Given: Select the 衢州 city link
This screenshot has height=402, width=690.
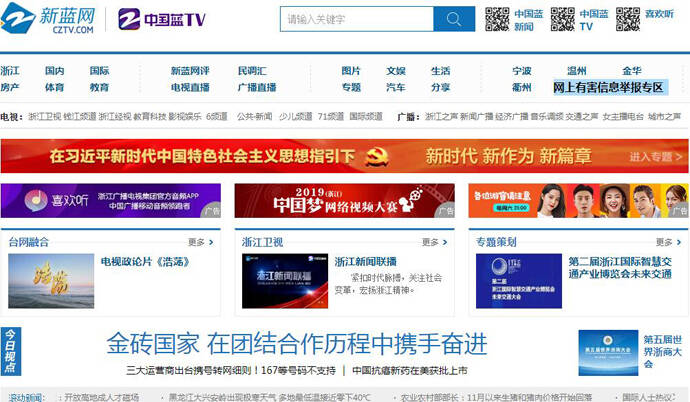Looking at the screenshot, I should point(522,88).
